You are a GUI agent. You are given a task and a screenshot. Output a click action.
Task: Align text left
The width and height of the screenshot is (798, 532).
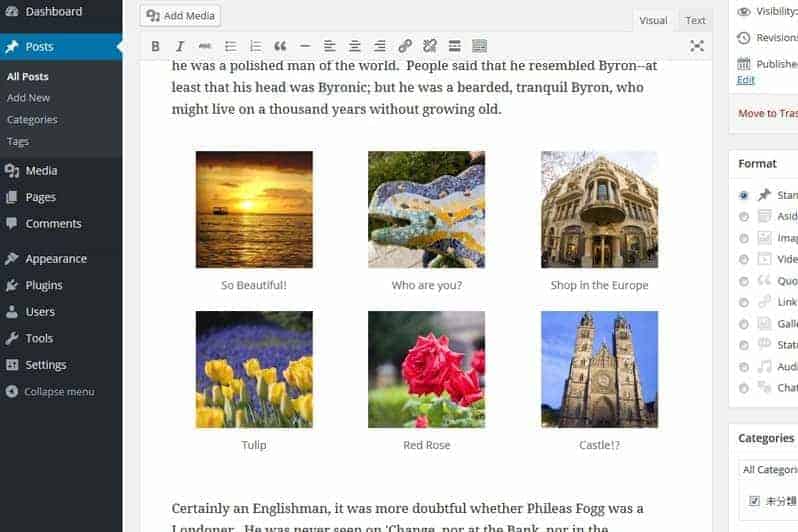[330, 46]
